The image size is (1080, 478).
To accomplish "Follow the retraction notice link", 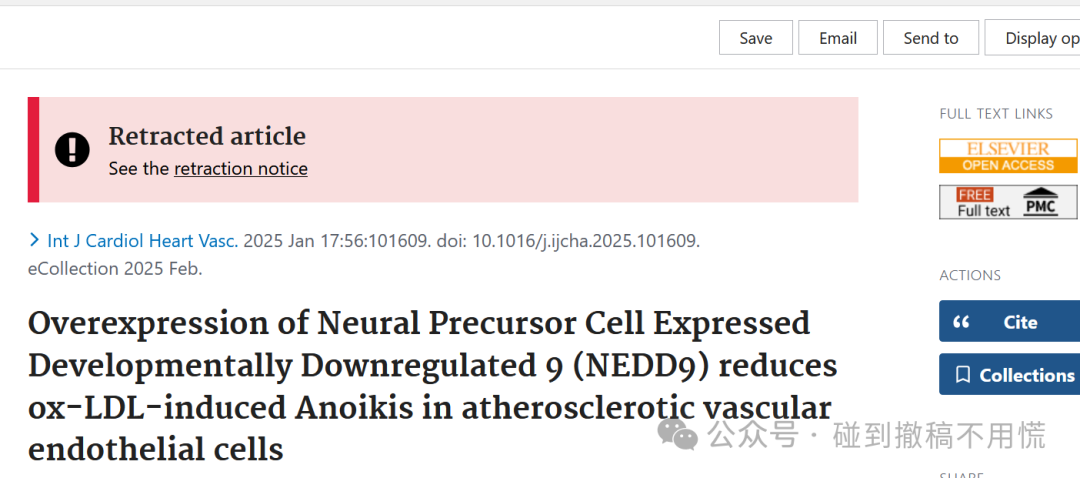I will click(x=241, y=169).
